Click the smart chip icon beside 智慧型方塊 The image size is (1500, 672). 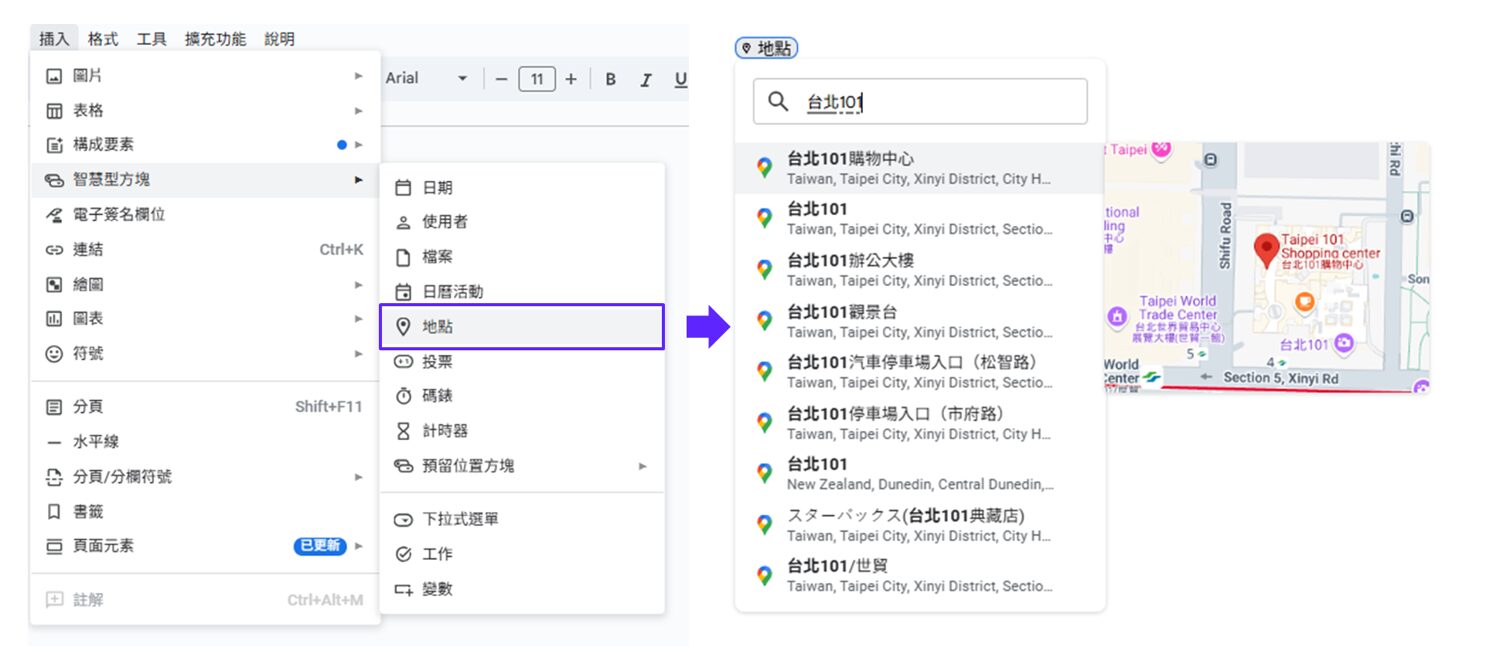(54, 180)
